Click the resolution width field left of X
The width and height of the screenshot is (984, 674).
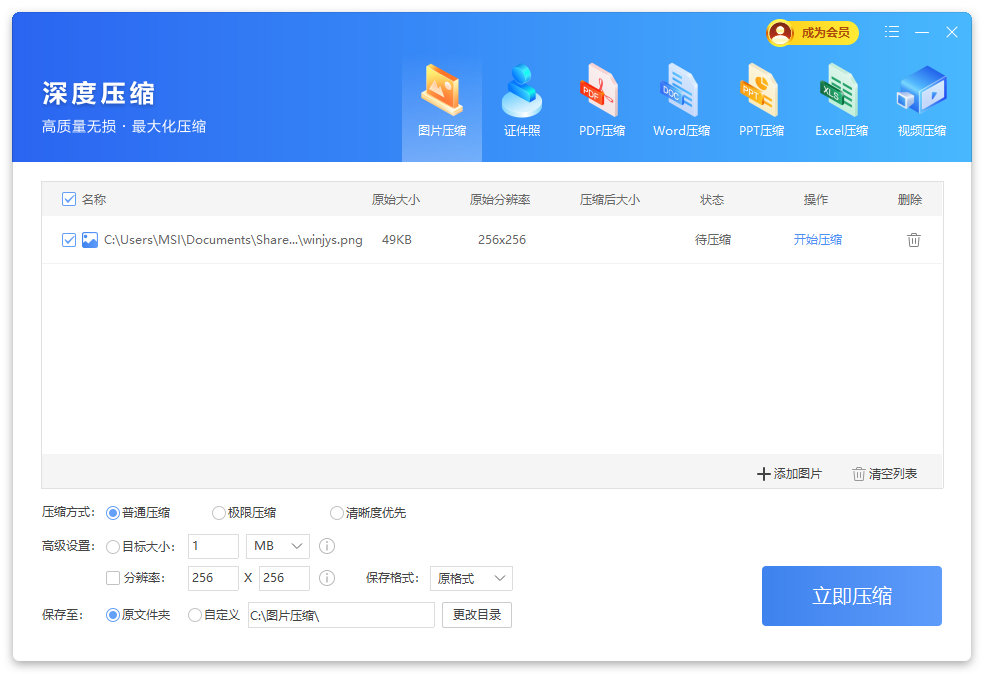click(x=213, y=578)
